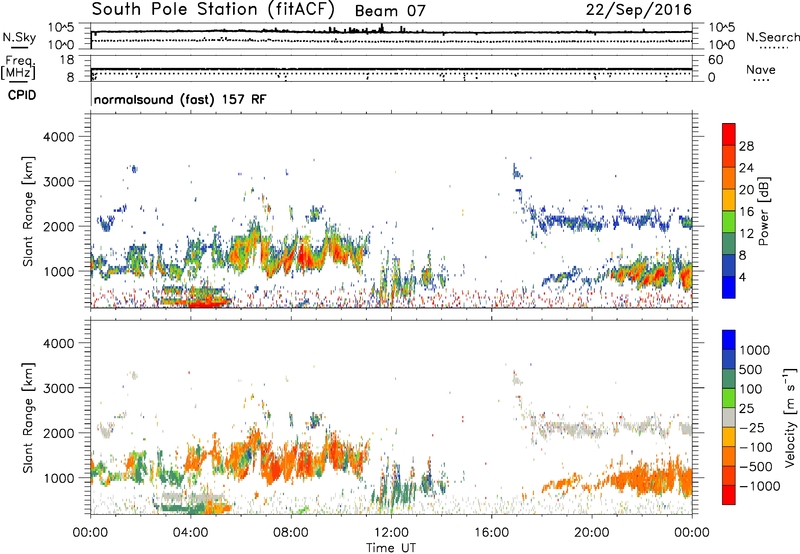Select the 'normalsound (fast) 157 RF' text
The height and width of the screenshot is (554, 800).
tap(180, 99)
